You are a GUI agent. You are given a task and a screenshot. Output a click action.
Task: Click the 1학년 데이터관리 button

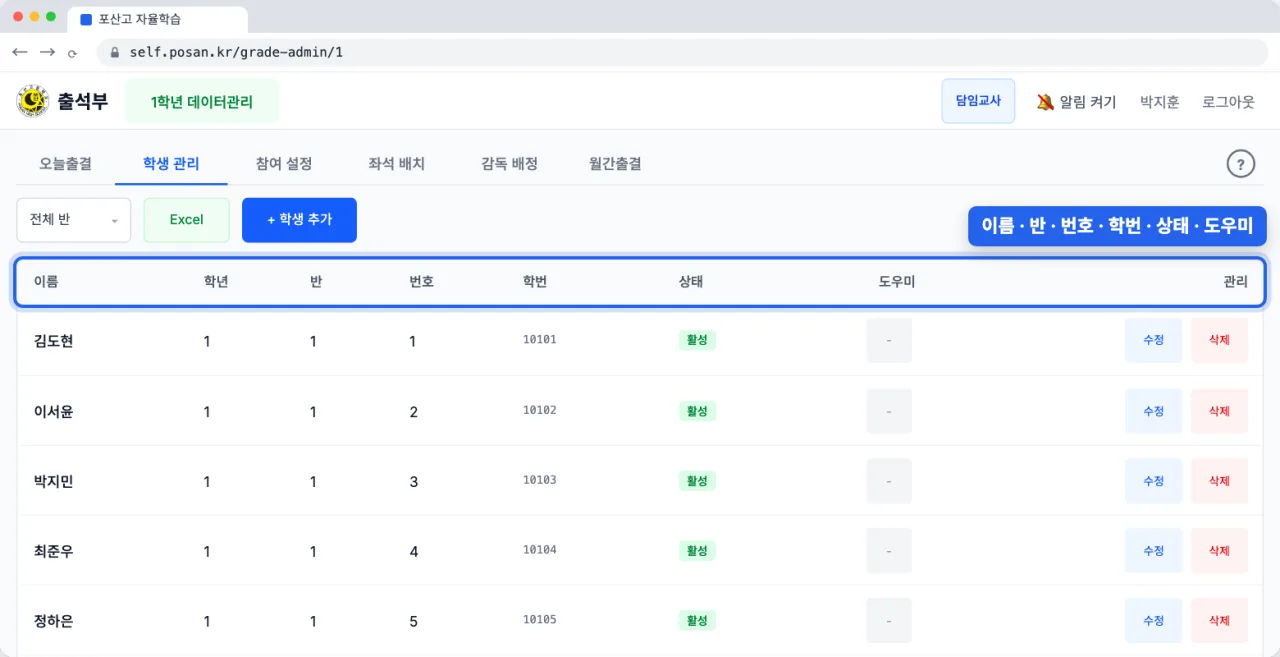point(202,101)
